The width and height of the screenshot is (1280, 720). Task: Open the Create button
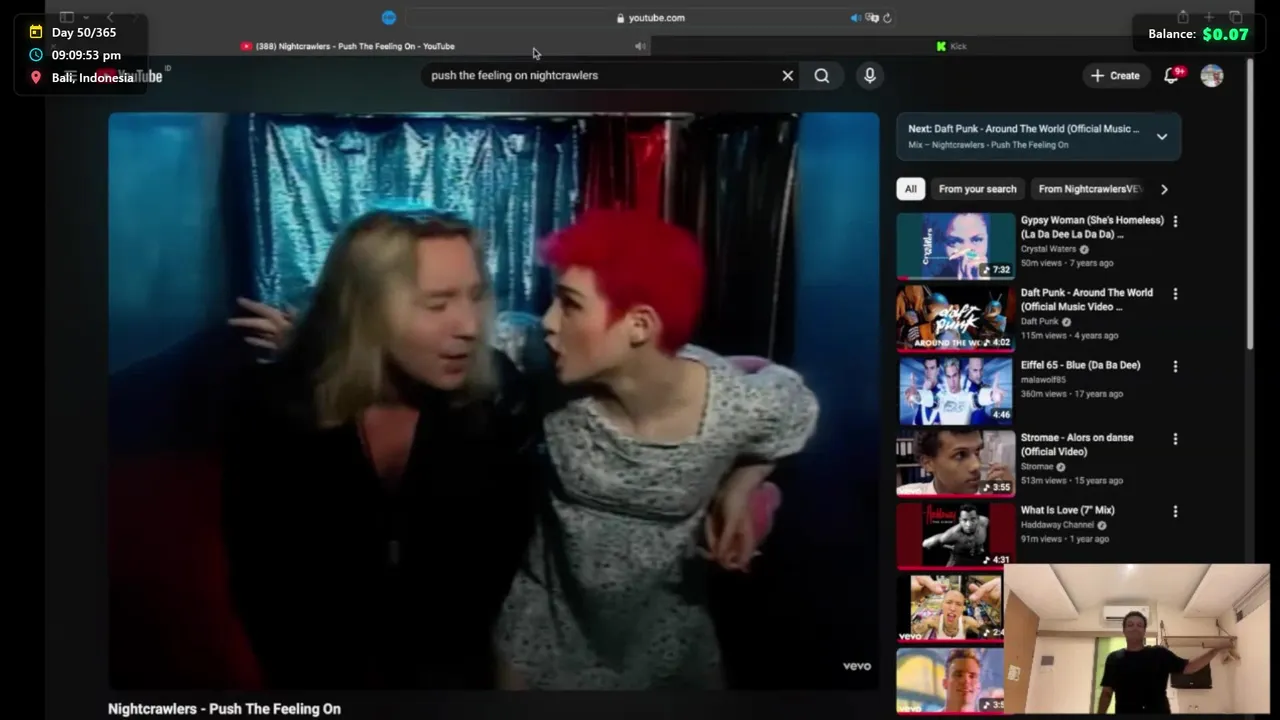(1116, 75)
